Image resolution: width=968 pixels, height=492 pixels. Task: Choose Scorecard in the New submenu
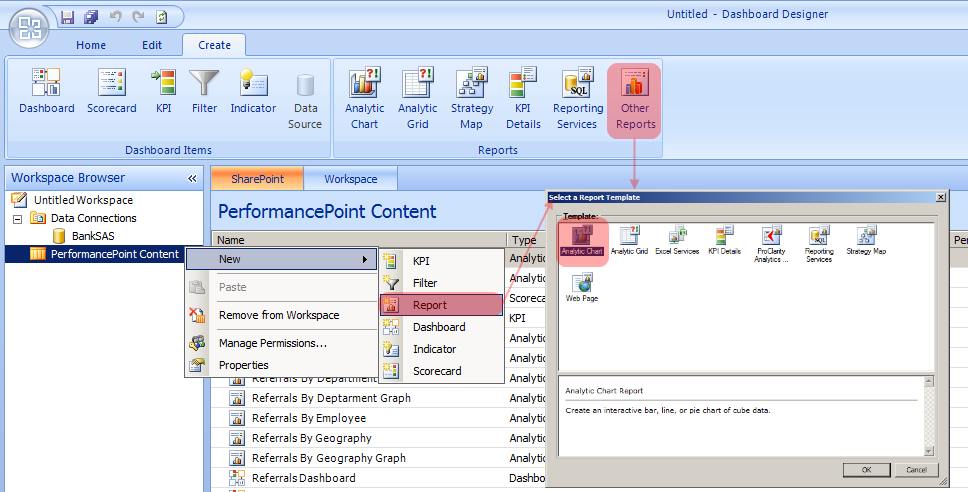[x=441, y=371]
